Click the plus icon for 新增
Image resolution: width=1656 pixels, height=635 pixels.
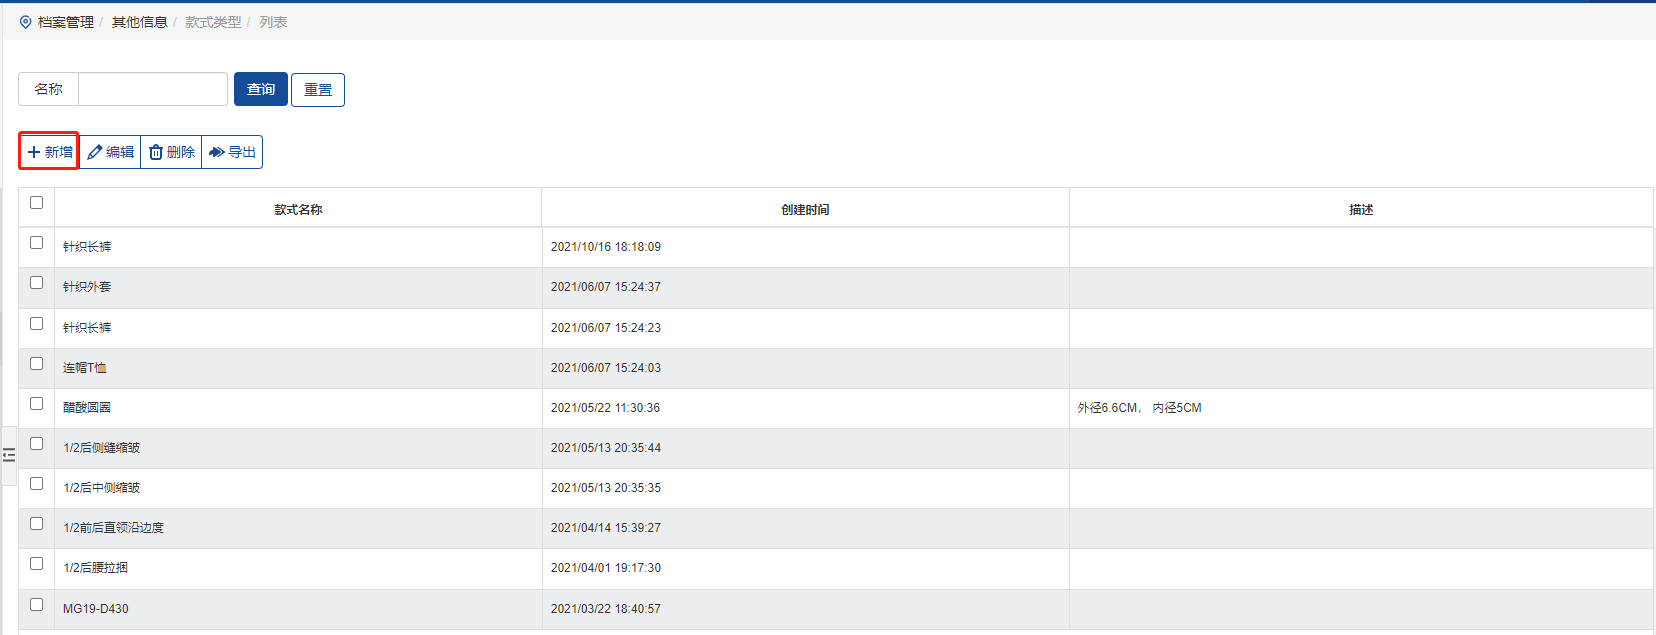pyautogui.click(x=34, y=152)
